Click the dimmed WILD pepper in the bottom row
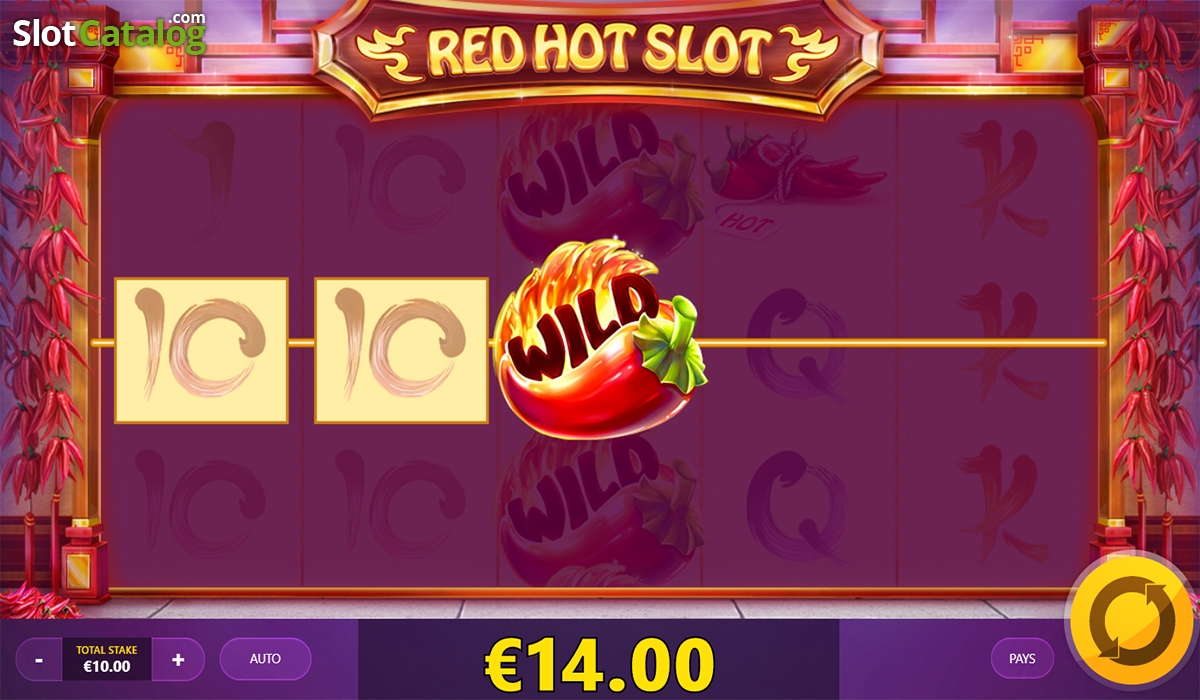Viewport: 1200px width, 700px height. [x=598, y=510]
